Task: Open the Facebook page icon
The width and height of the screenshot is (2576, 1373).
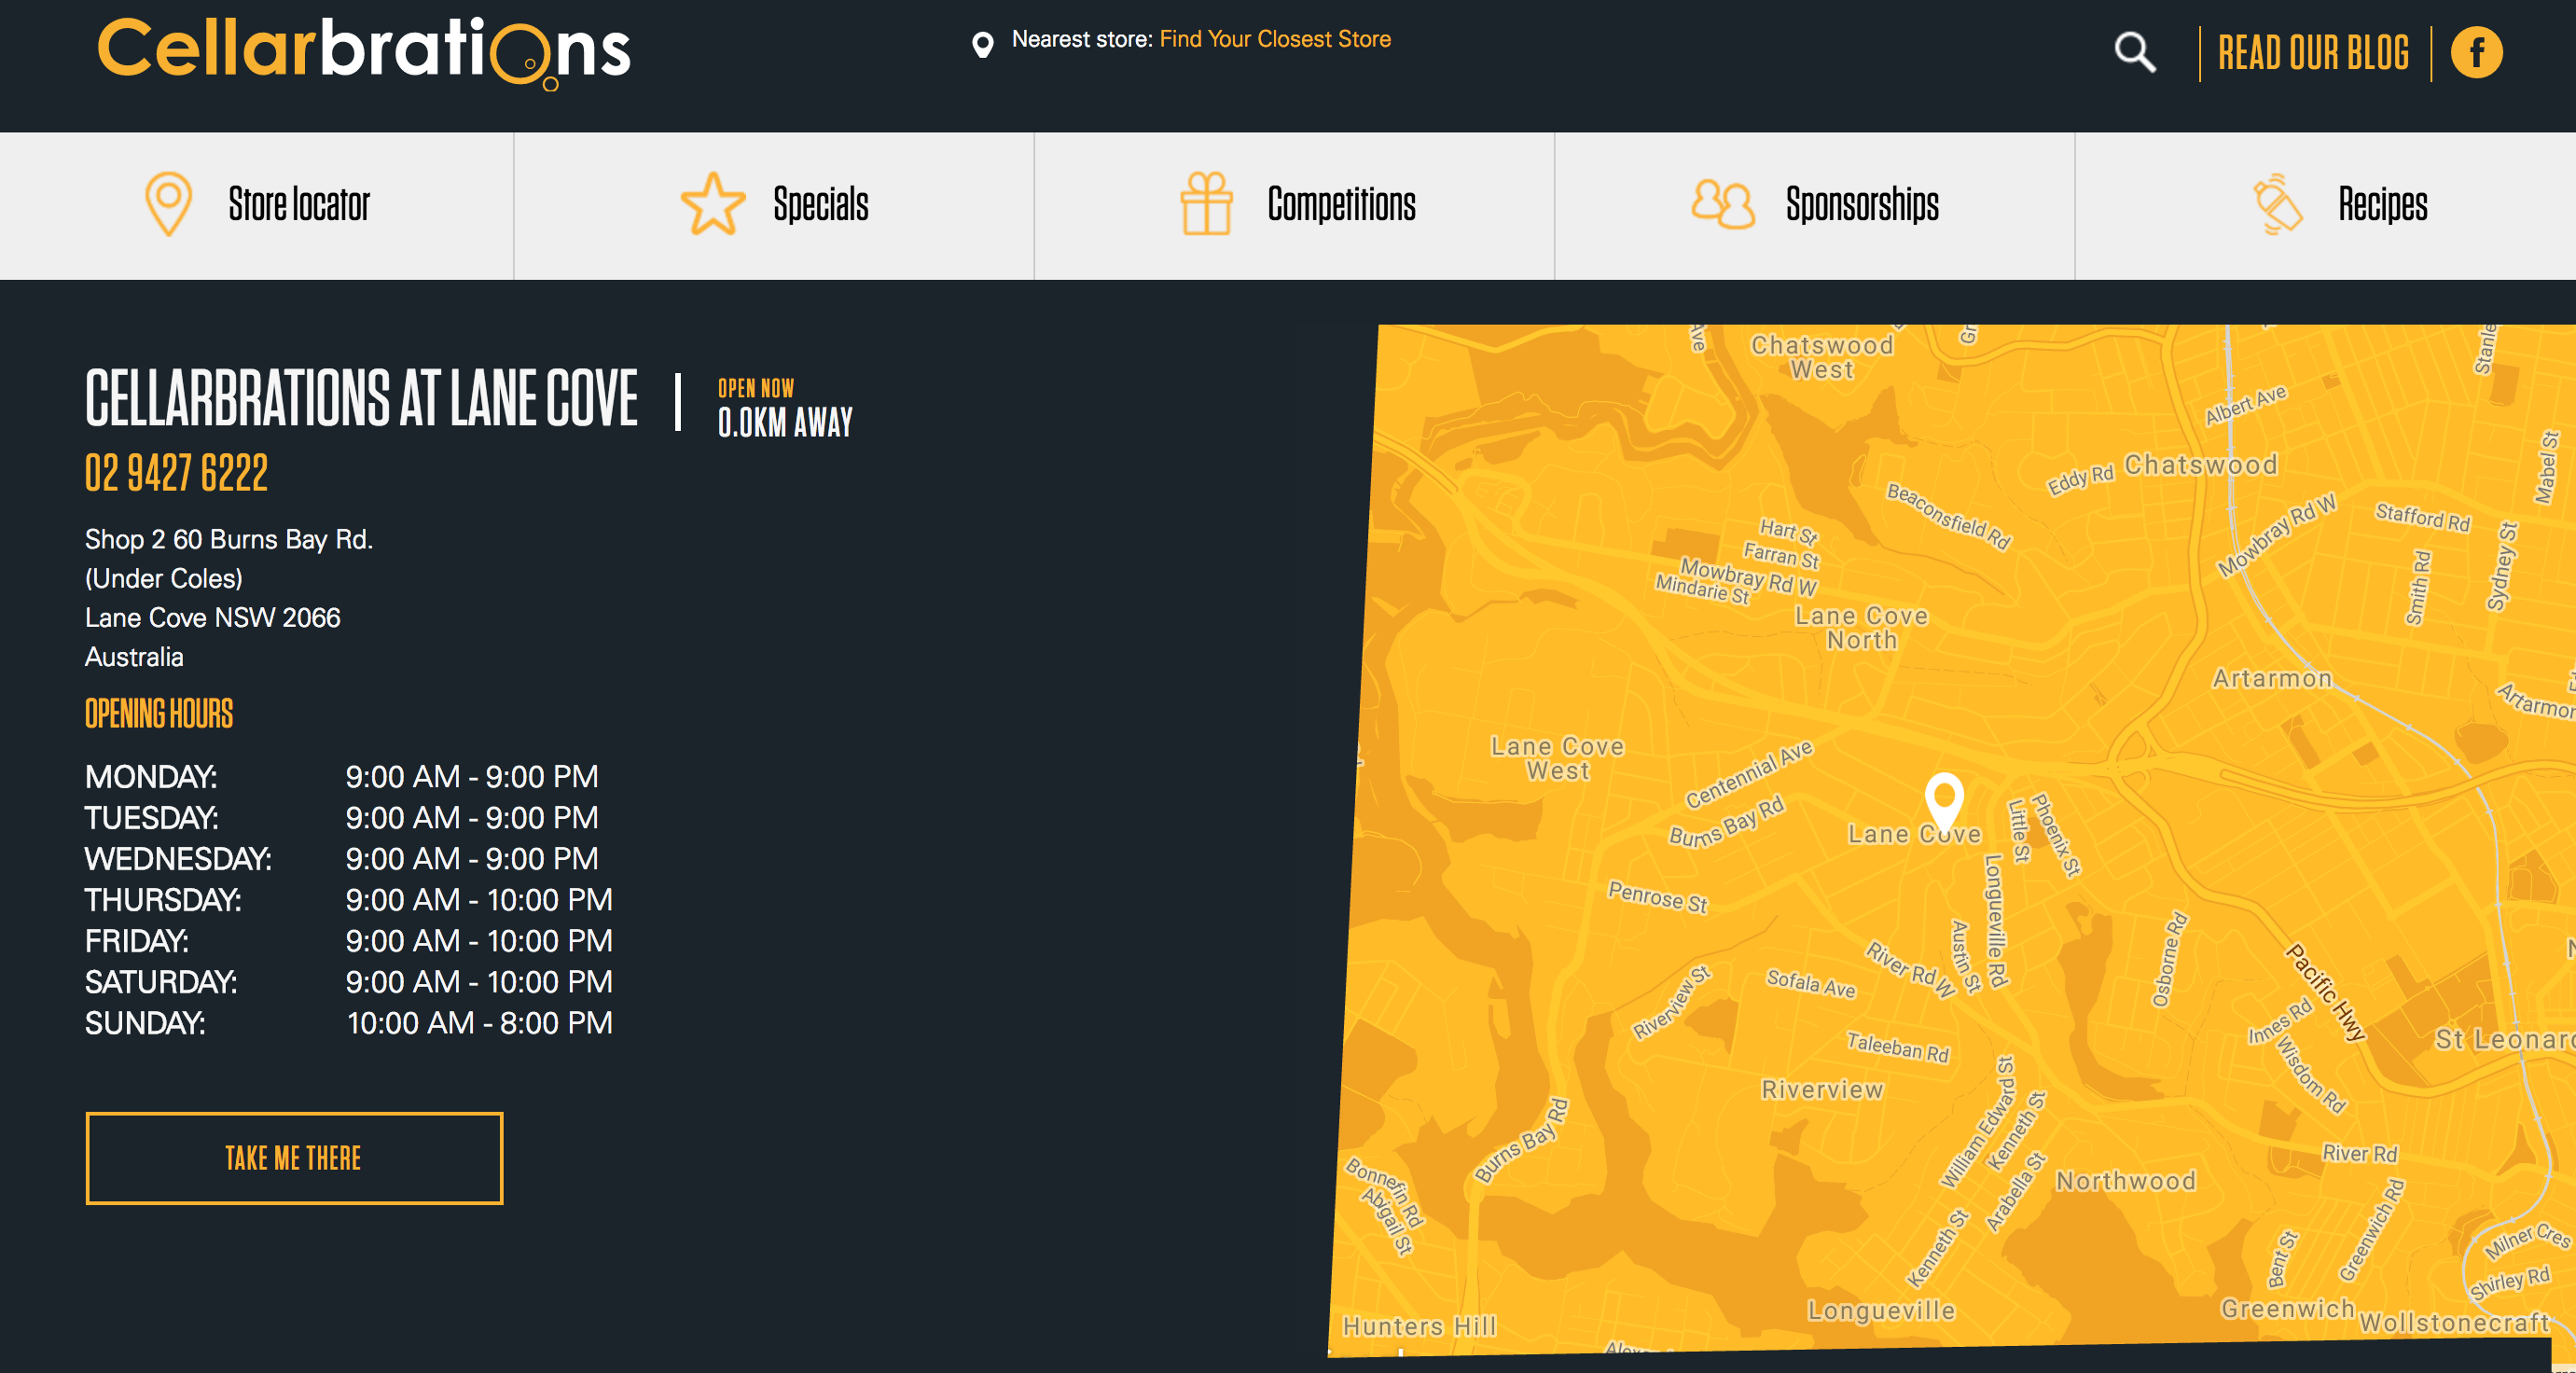Action: [2476, 53]
